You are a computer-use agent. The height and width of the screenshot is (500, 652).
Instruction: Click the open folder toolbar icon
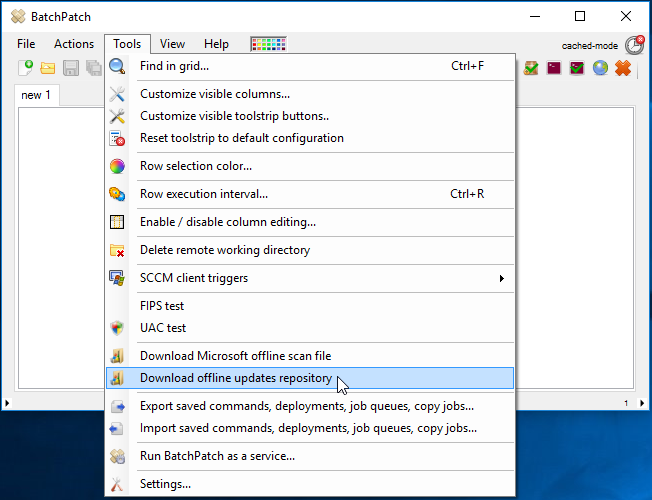pos(48,68)
